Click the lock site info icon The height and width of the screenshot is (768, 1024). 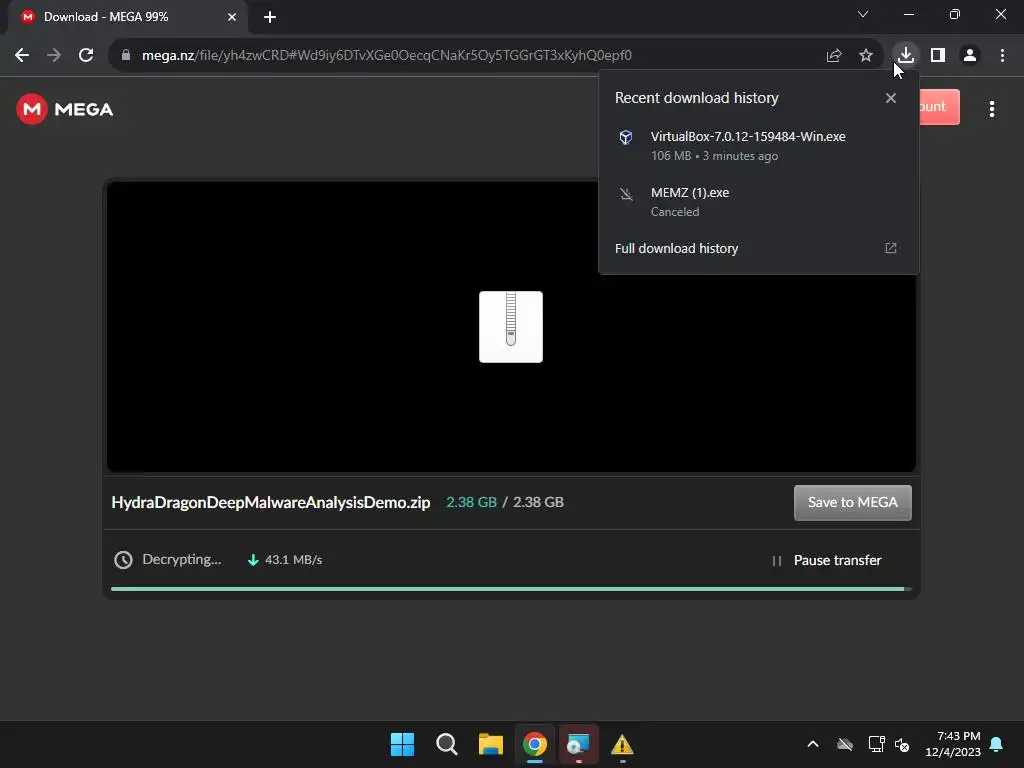tap(126, 56)
